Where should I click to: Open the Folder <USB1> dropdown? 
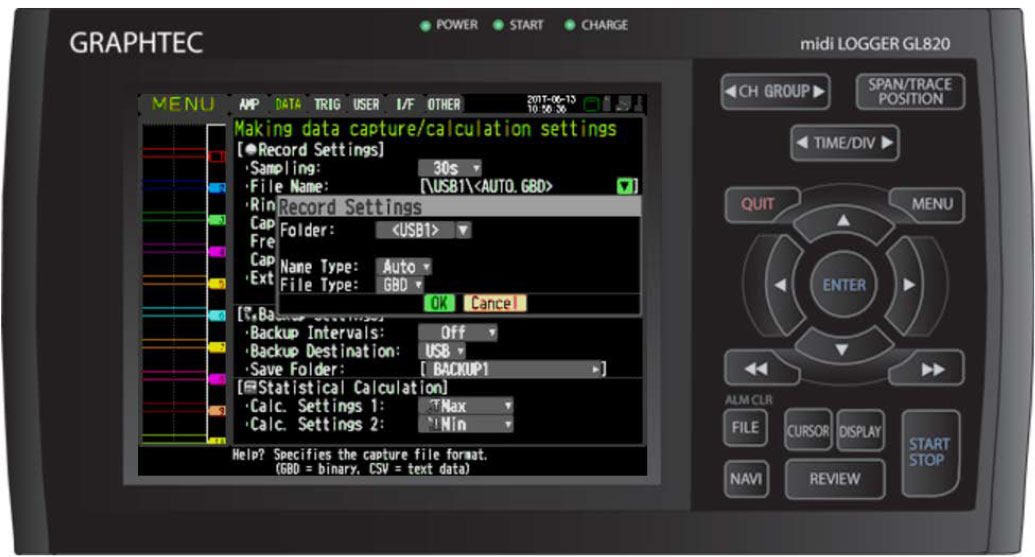coord(423,230)
